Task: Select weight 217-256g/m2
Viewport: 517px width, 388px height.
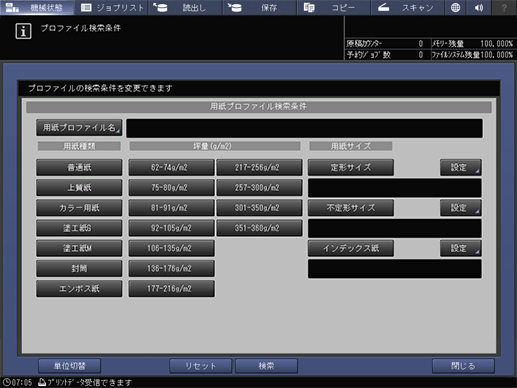Action: coord(259,167)
